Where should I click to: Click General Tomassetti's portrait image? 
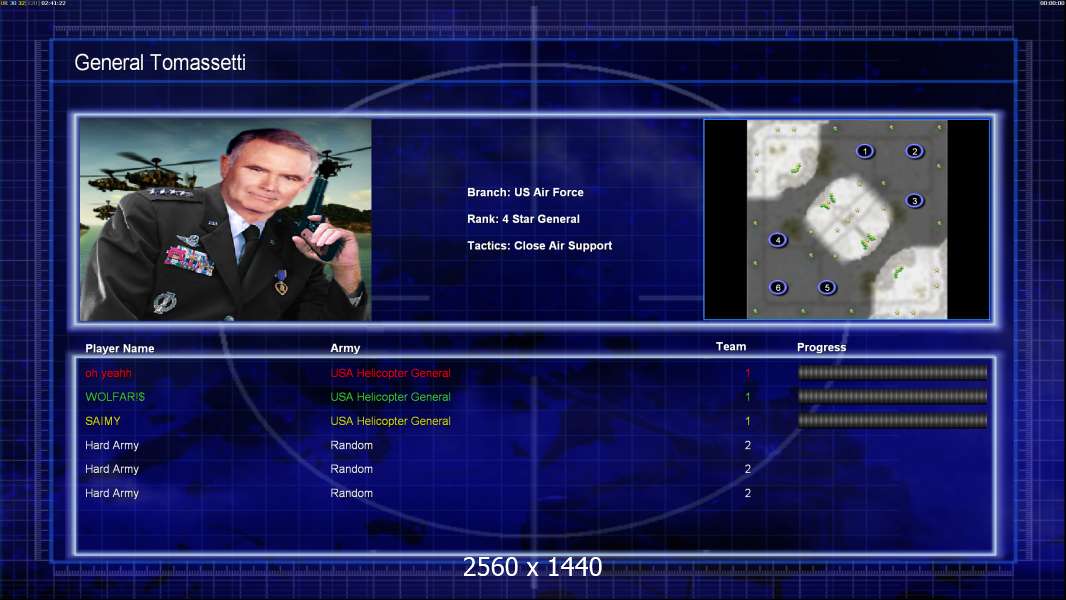coord(226,219)
